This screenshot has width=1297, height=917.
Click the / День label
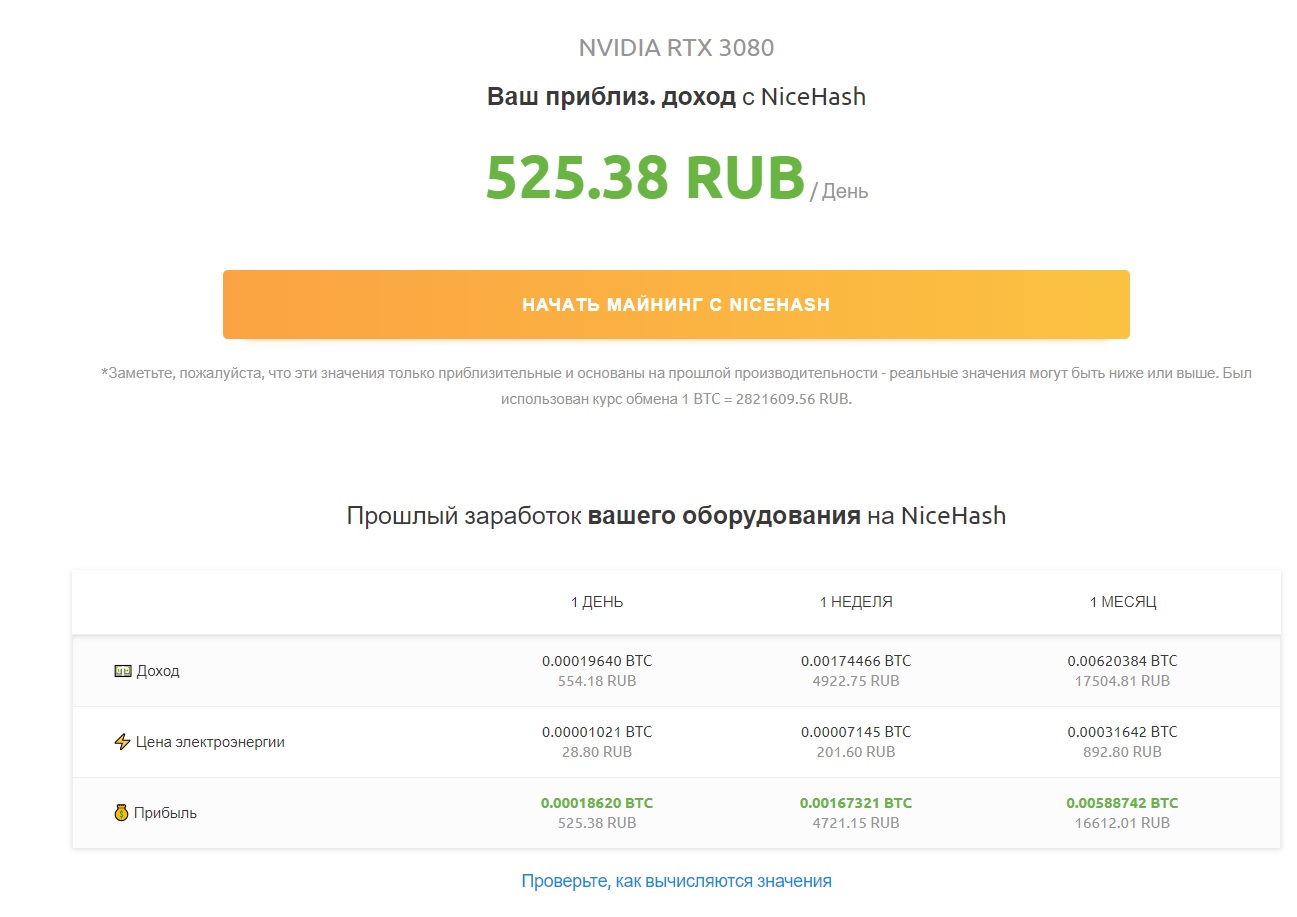(839, 191)
